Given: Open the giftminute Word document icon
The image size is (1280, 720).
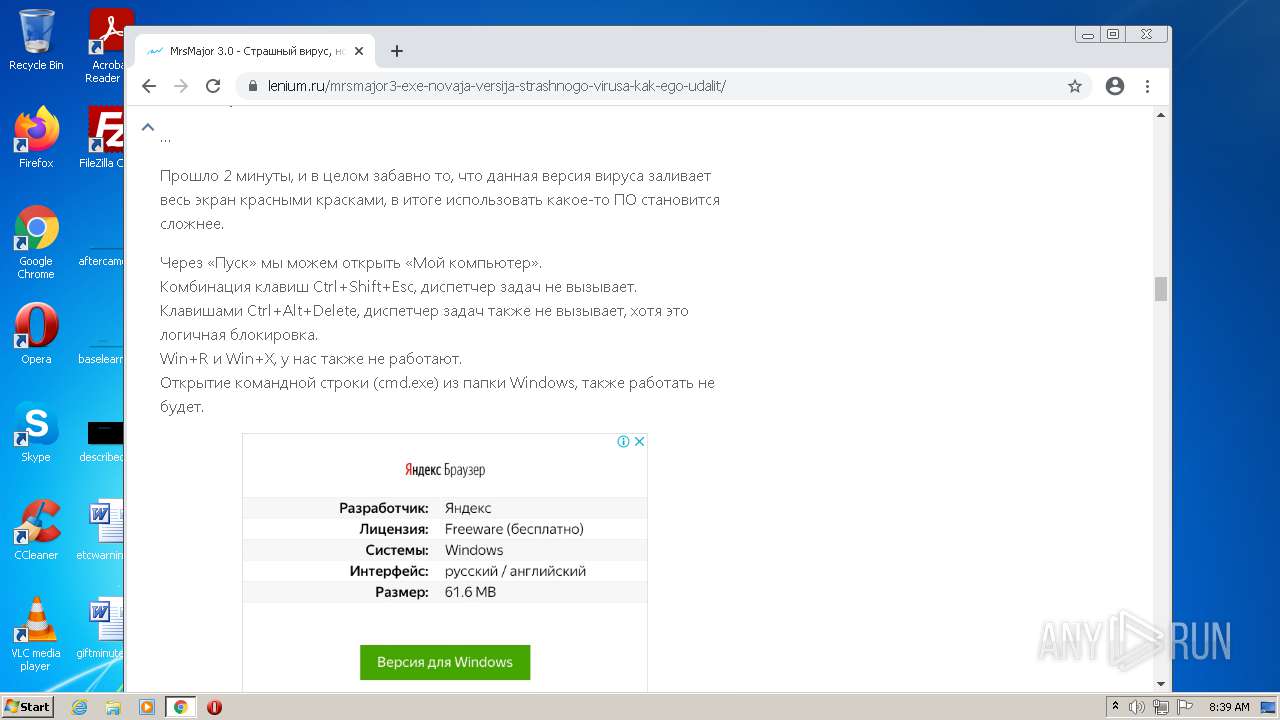Looking at the screenshot, I should tap(101, 628).
